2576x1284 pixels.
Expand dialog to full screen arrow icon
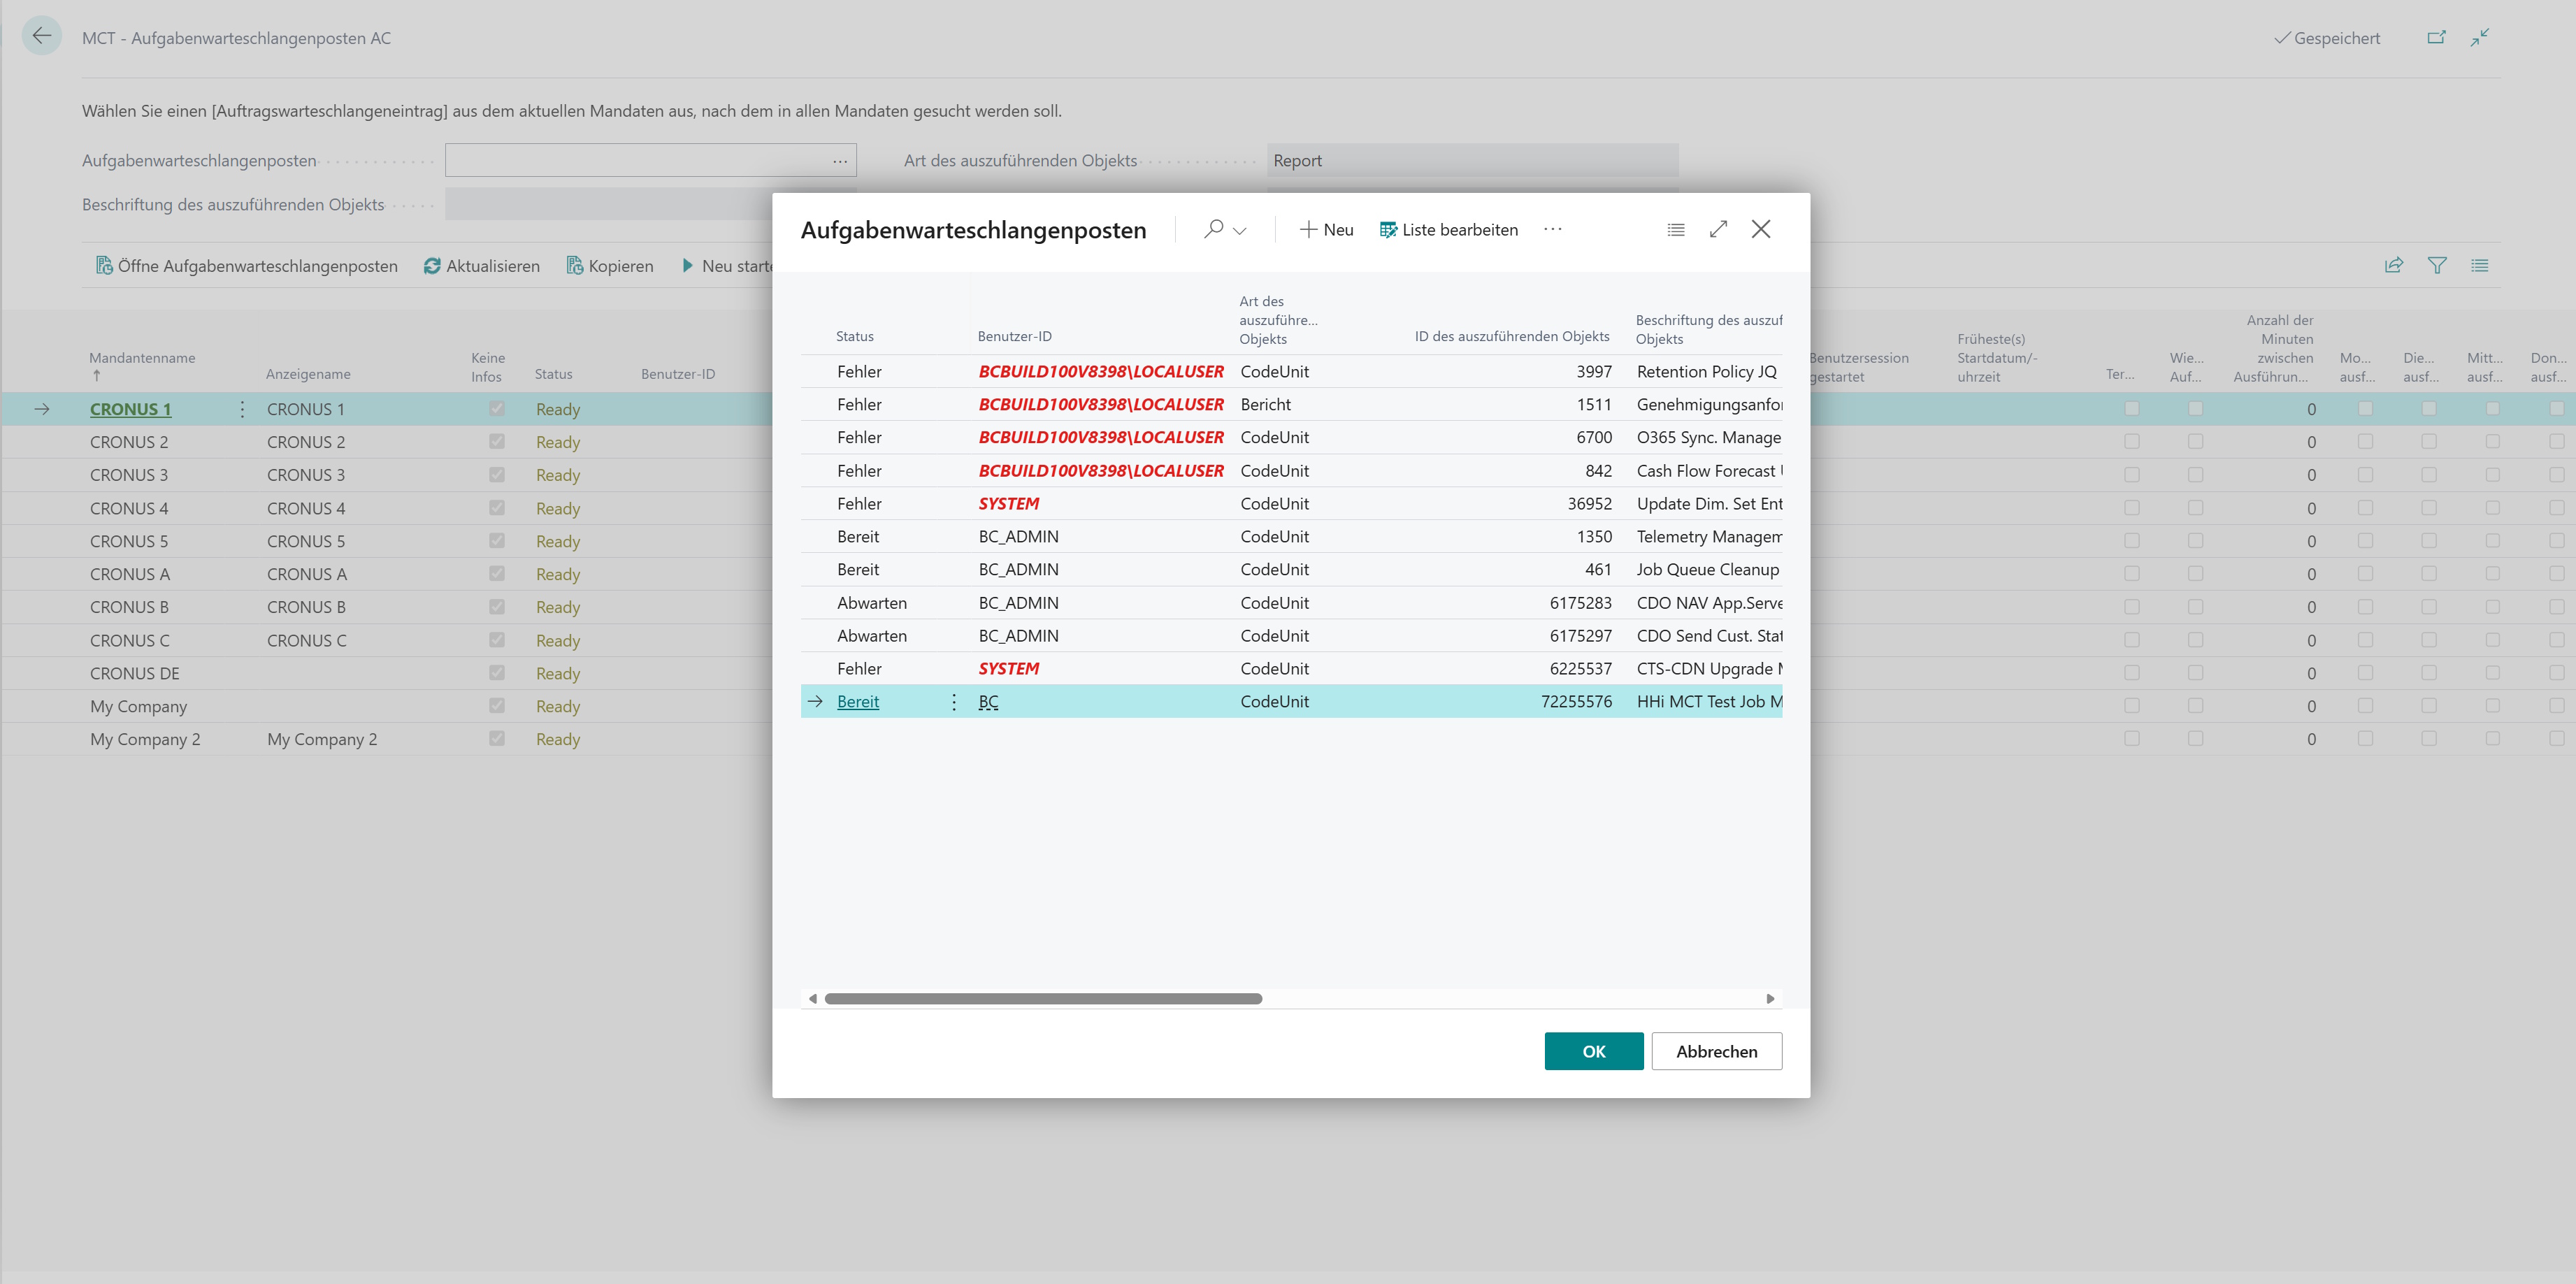click(x=1718, y=229)
